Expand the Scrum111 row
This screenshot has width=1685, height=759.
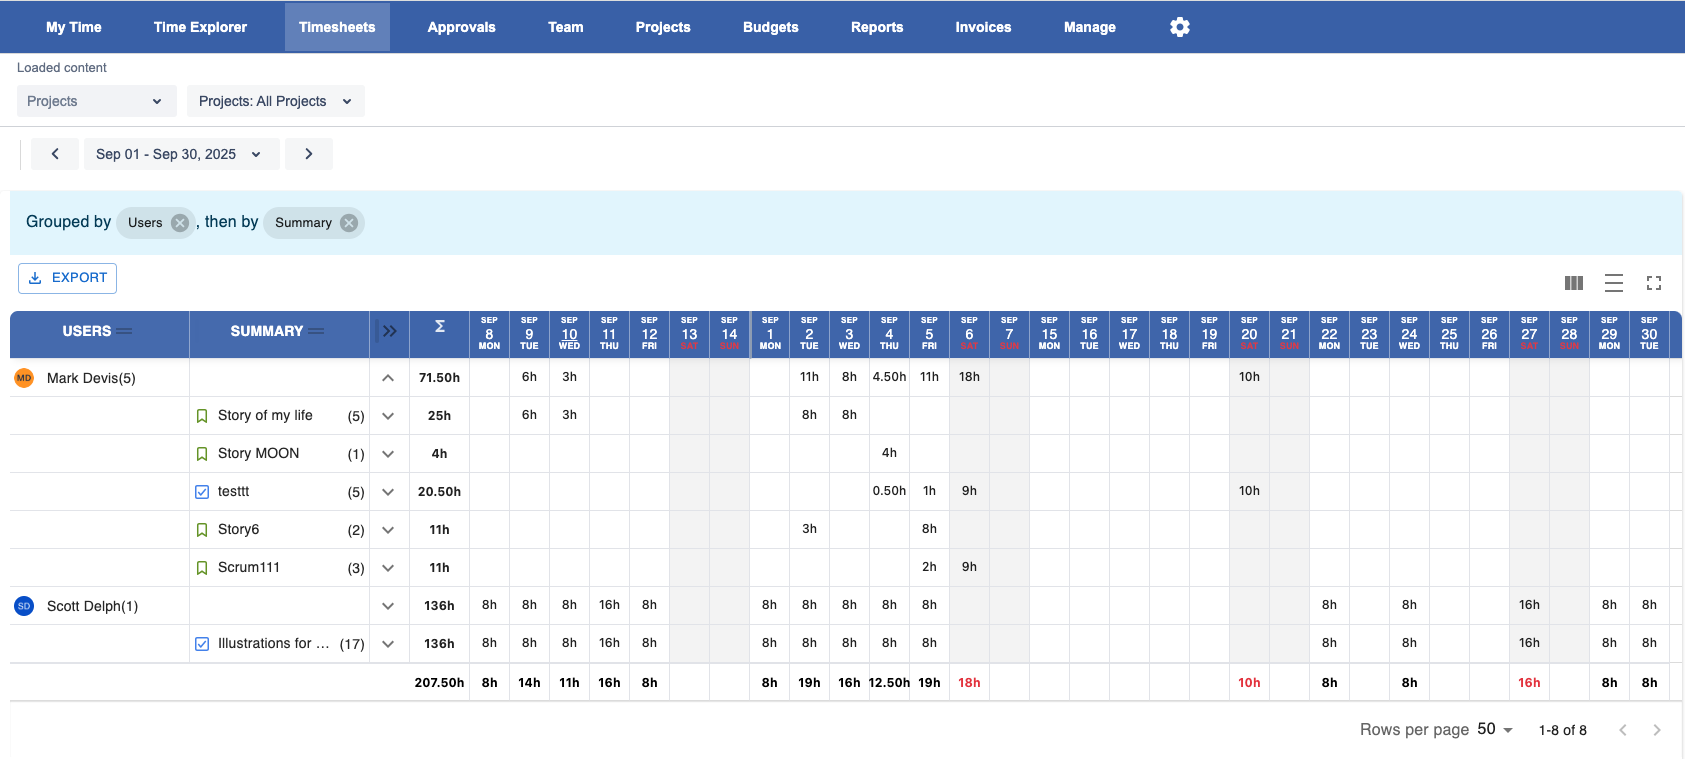[x=388, y=568]
